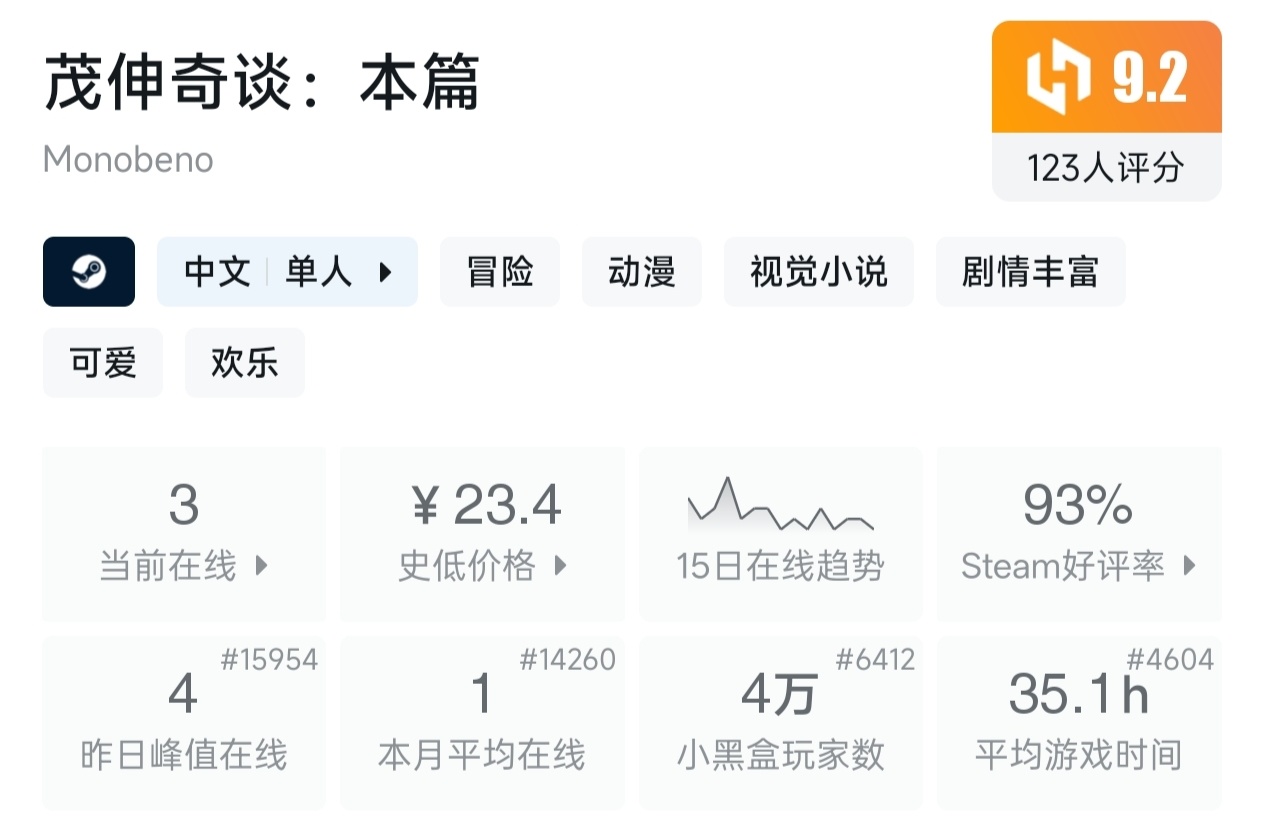Choose the 可爱 tag
Viewport: 1264px width, 827px height.
[103, 363]
